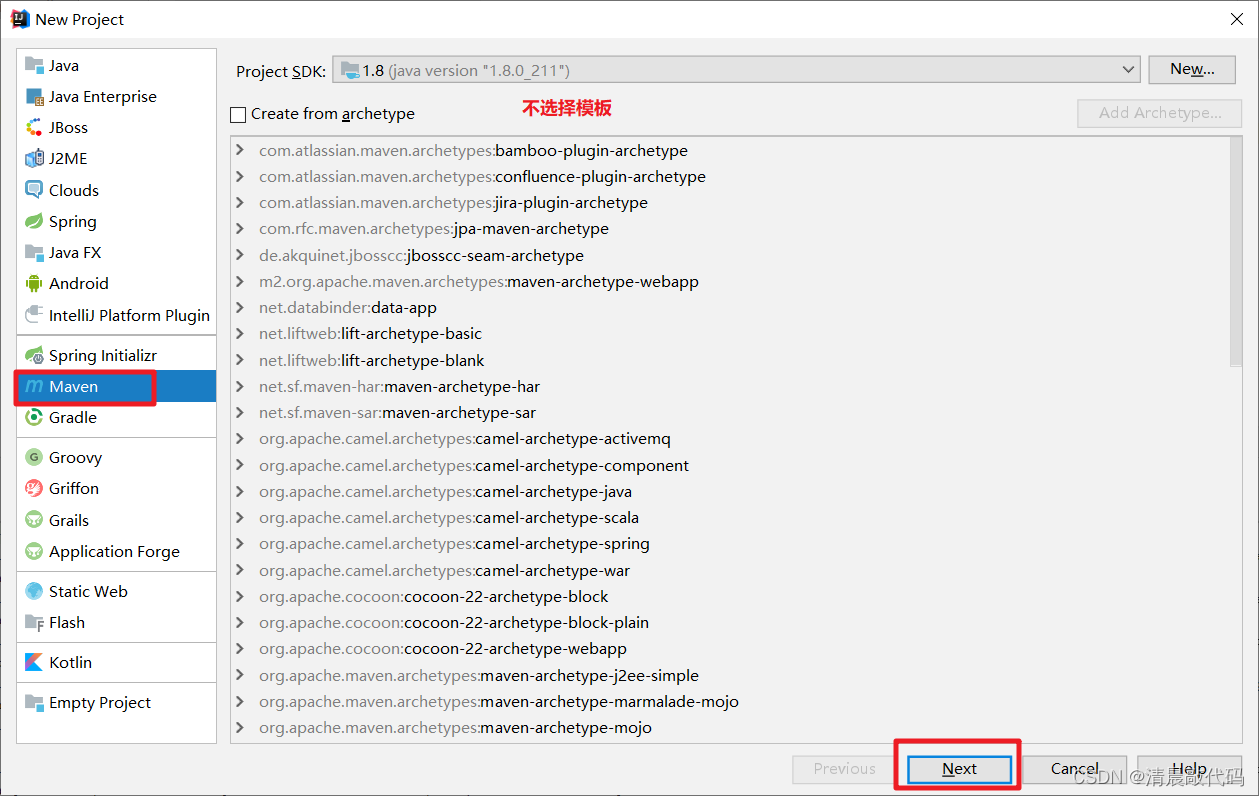
Task: Expand jbosscc-seam-archetype entry
Action: pyautogui.click(x=240, y=256)
